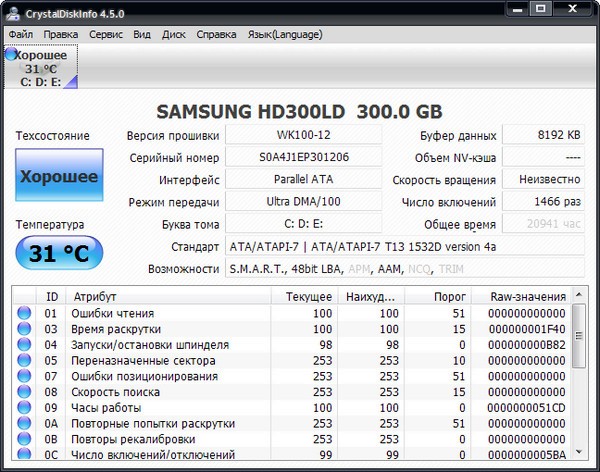Click the blue Хорошее health status button
Image resolution: width=600 pixels, height=472 pixels.
click(59, 175)
